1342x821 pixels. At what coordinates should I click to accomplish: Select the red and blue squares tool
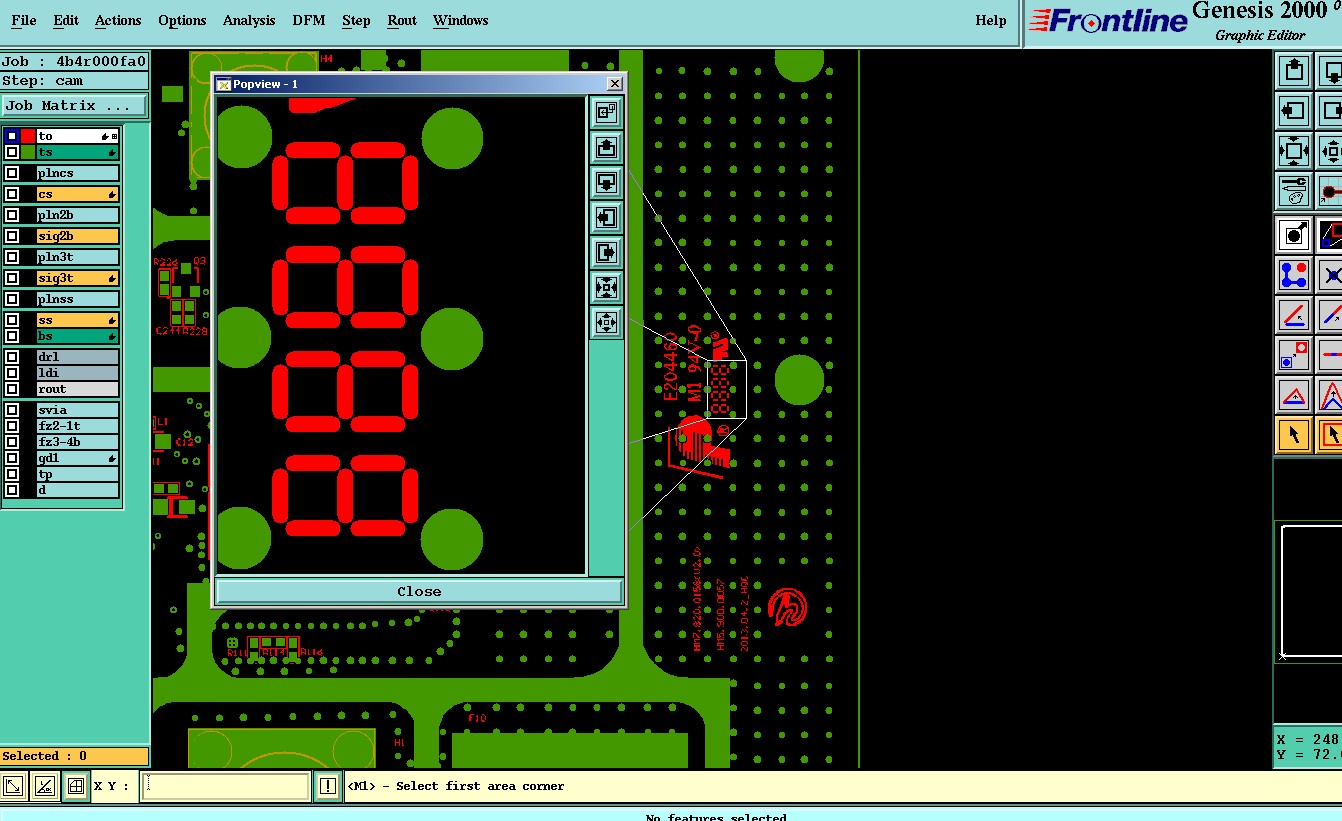[x=1294, y=355]
